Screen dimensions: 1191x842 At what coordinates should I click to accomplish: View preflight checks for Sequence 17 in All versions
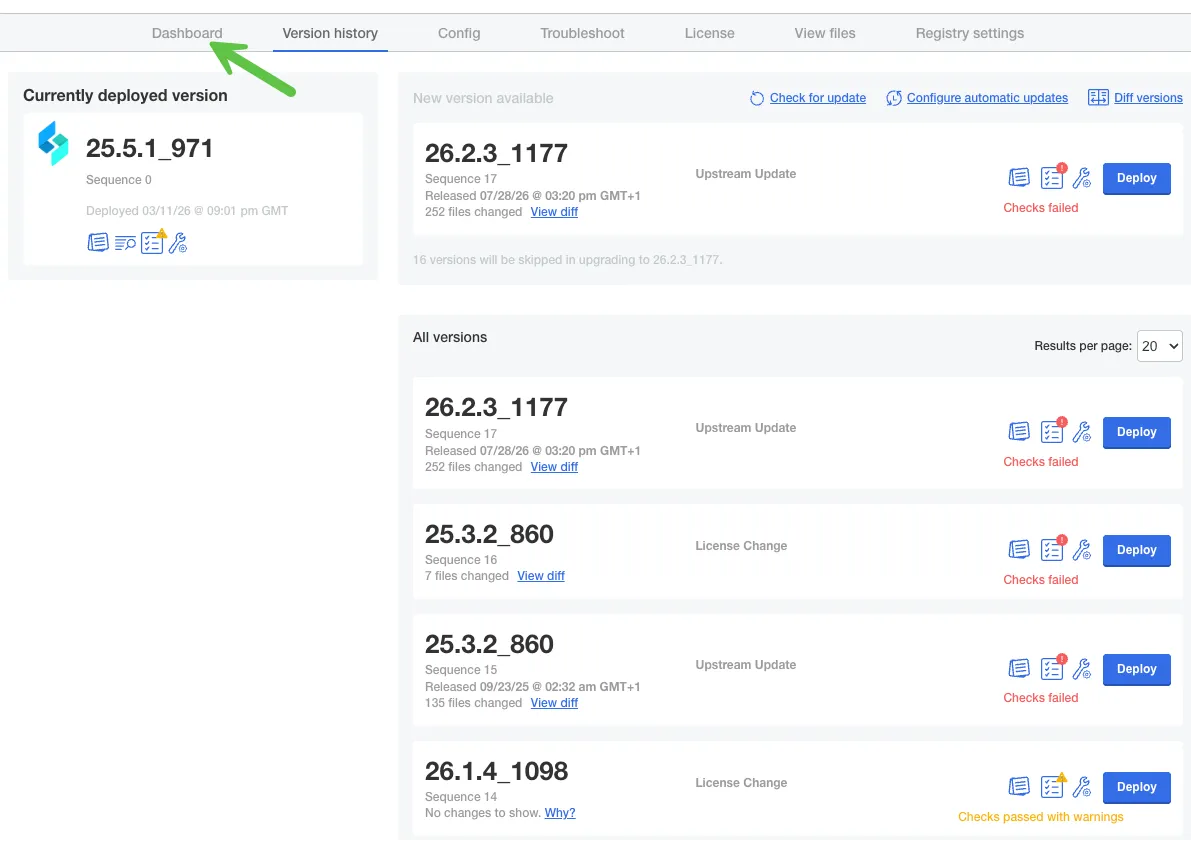[1052, 432]
